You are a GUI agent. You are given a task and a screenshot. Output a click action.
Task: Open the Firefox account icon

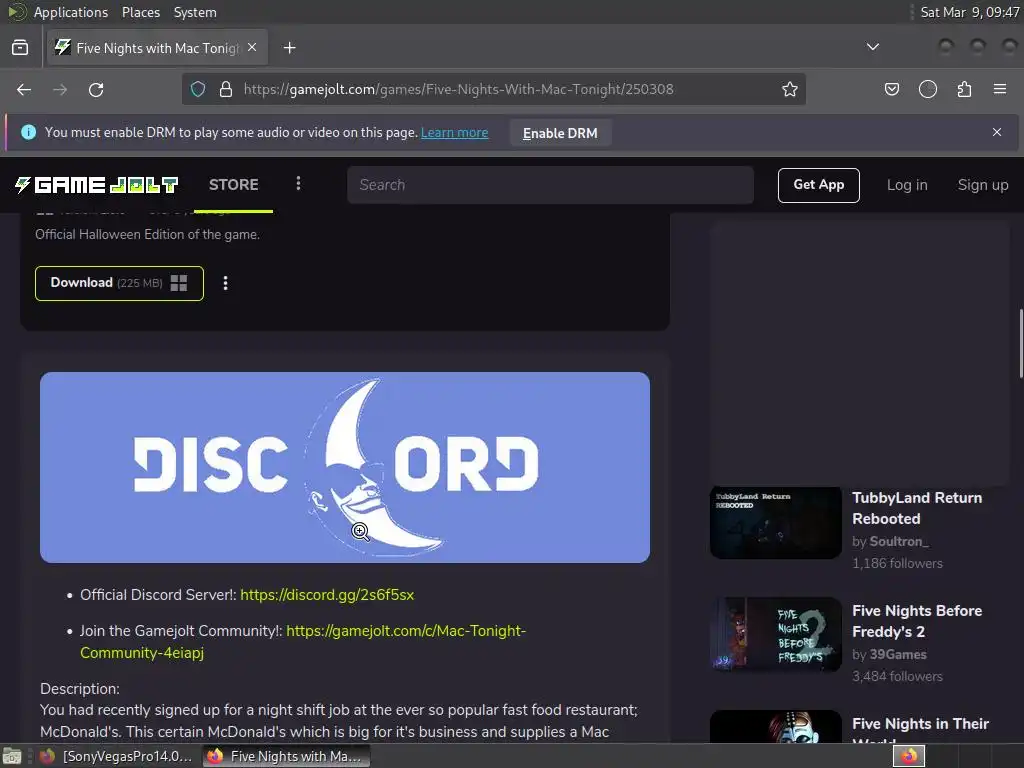coord(927,89)
